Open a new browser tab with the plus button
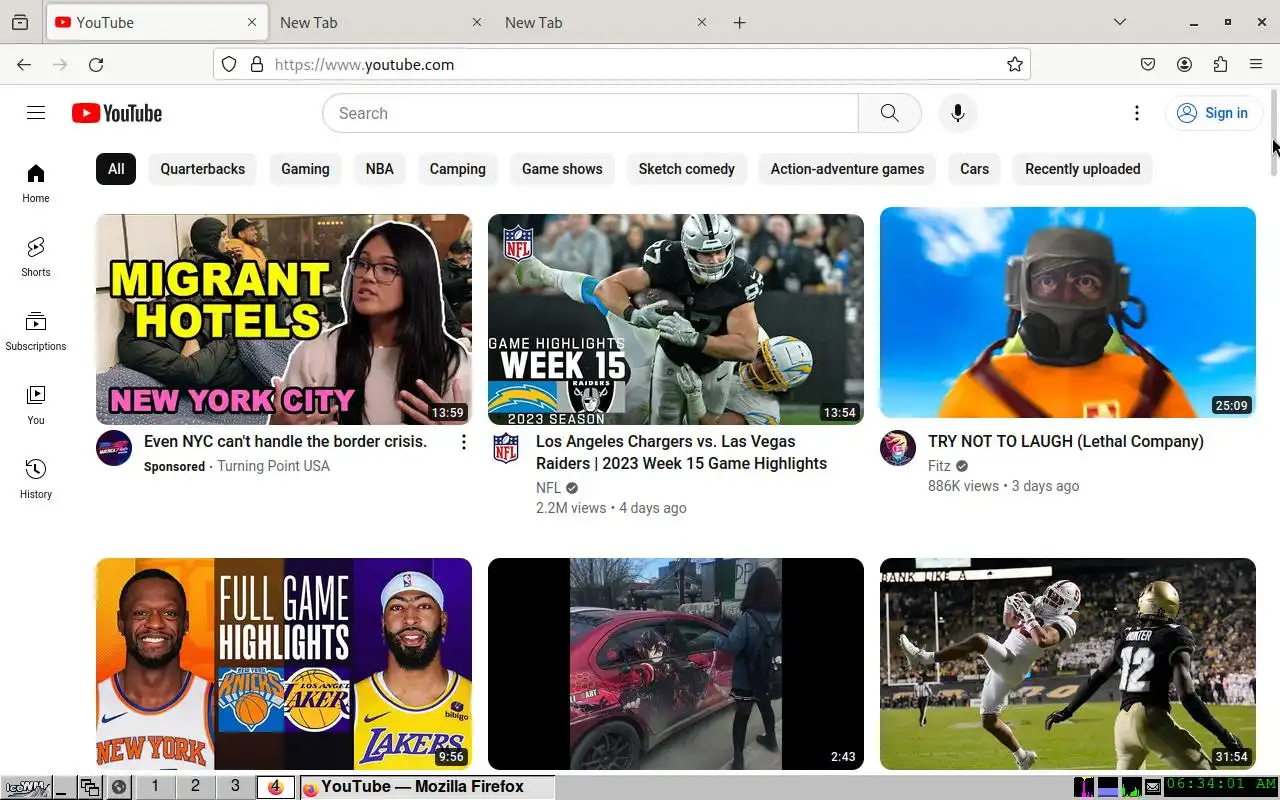The height and width of the screenshot is (800, 1280). pyautogui.click(x=740, y=22)
